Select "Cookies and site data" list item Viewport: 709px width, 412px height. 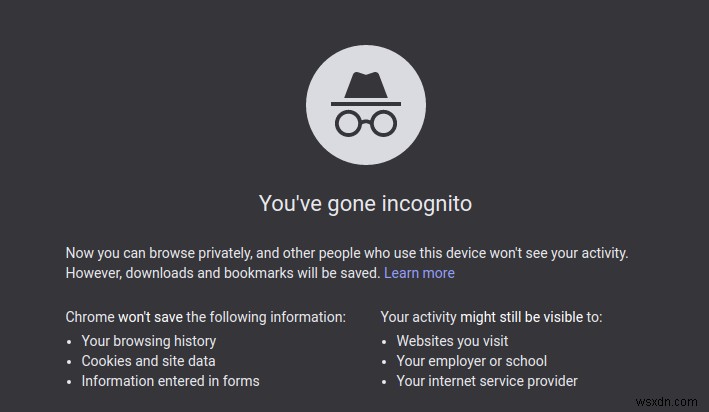(148, 361)
